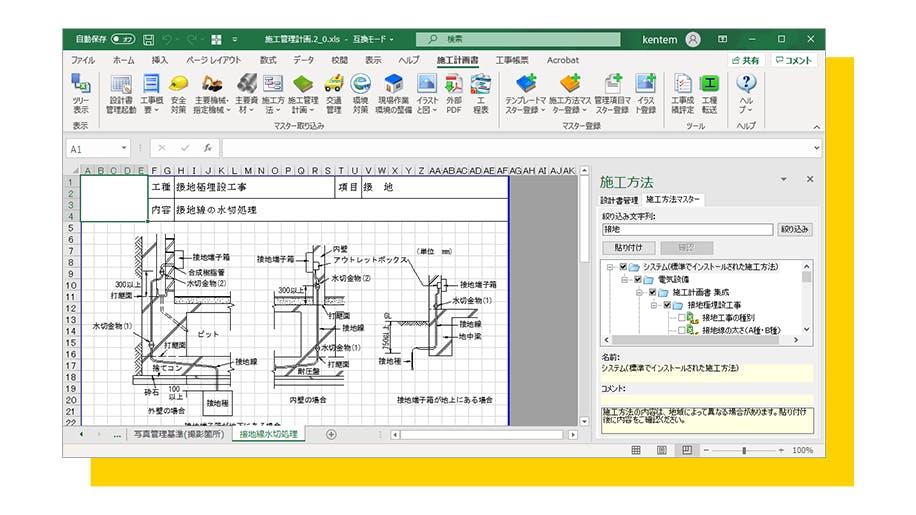Click the insert function fx button
Screen dimensions: 916x515
(207, 148)
